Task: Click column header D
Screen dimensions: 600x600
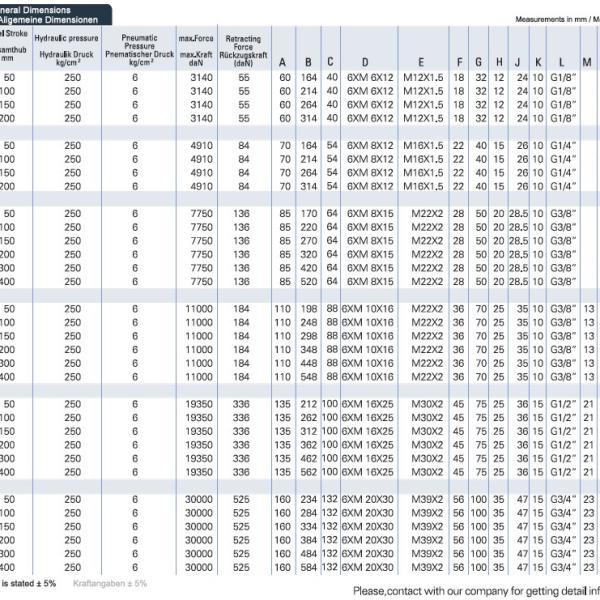Action: pyautogui.click(x=365, y=62)
